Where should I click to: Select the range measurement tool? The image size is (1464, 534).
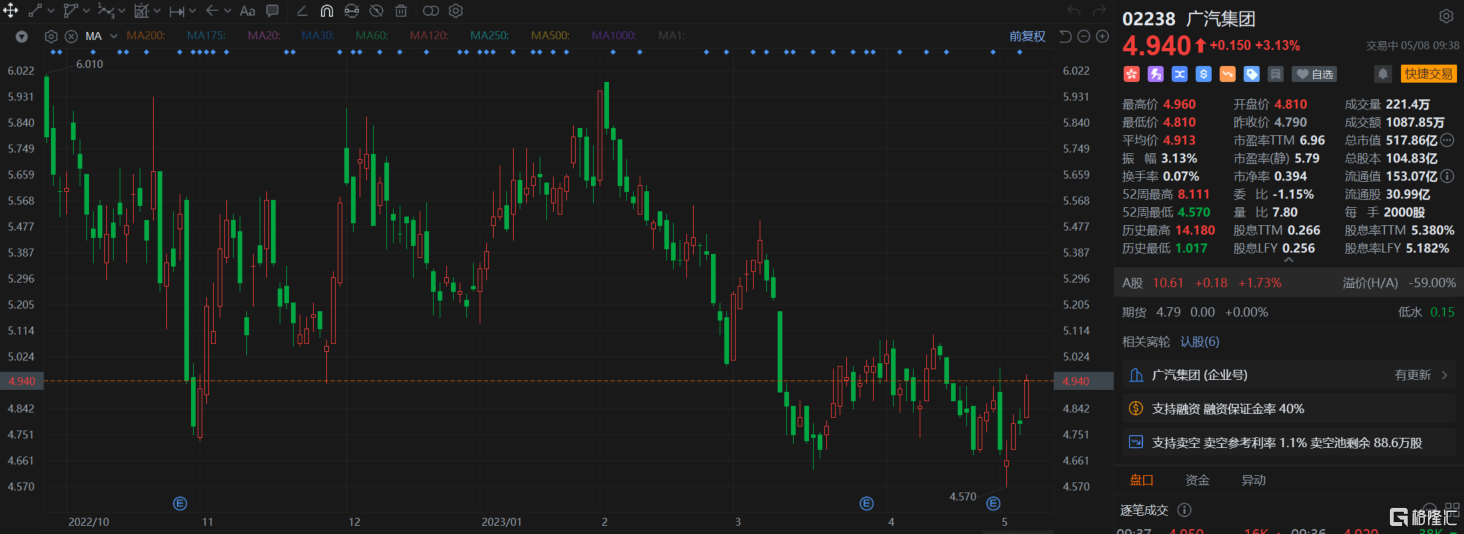coord(176,12)
